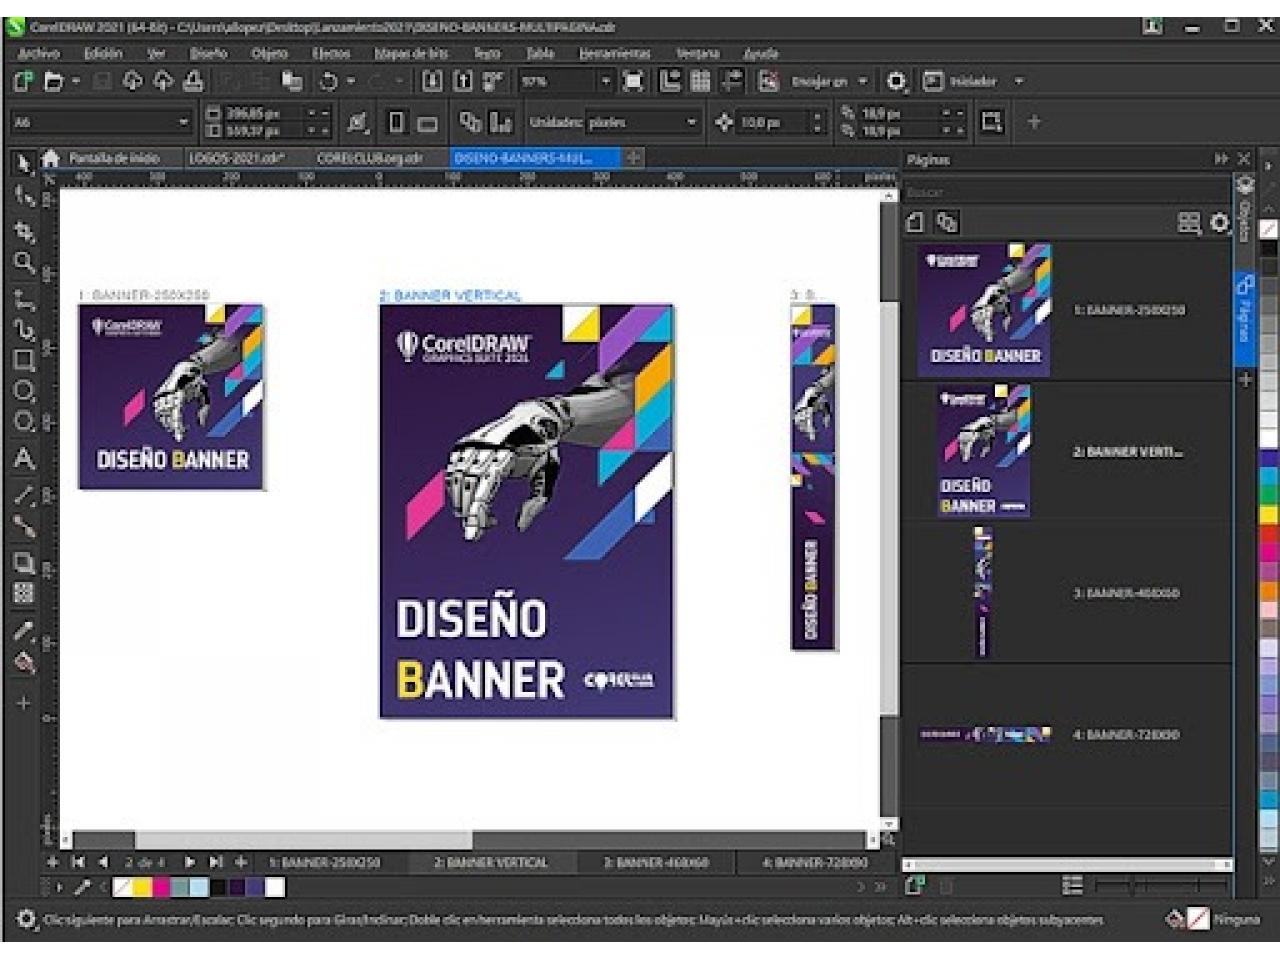1280x960 pixels.
Task: Select the Rectangle tool
Action: 24,360
